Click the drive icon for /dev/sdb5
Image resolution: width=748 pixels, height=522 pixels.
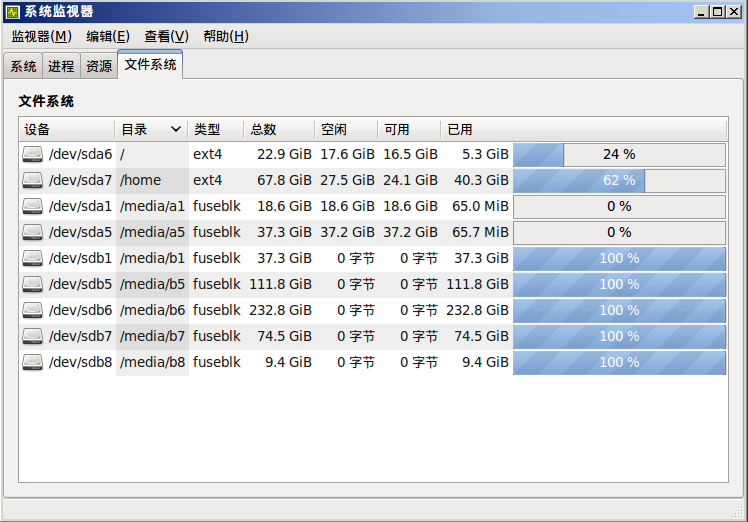32,284
